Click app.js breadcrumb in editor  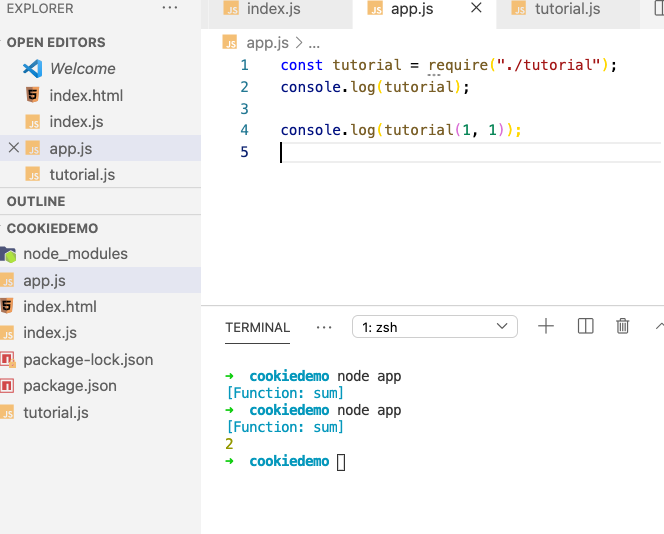pos(267,43)
